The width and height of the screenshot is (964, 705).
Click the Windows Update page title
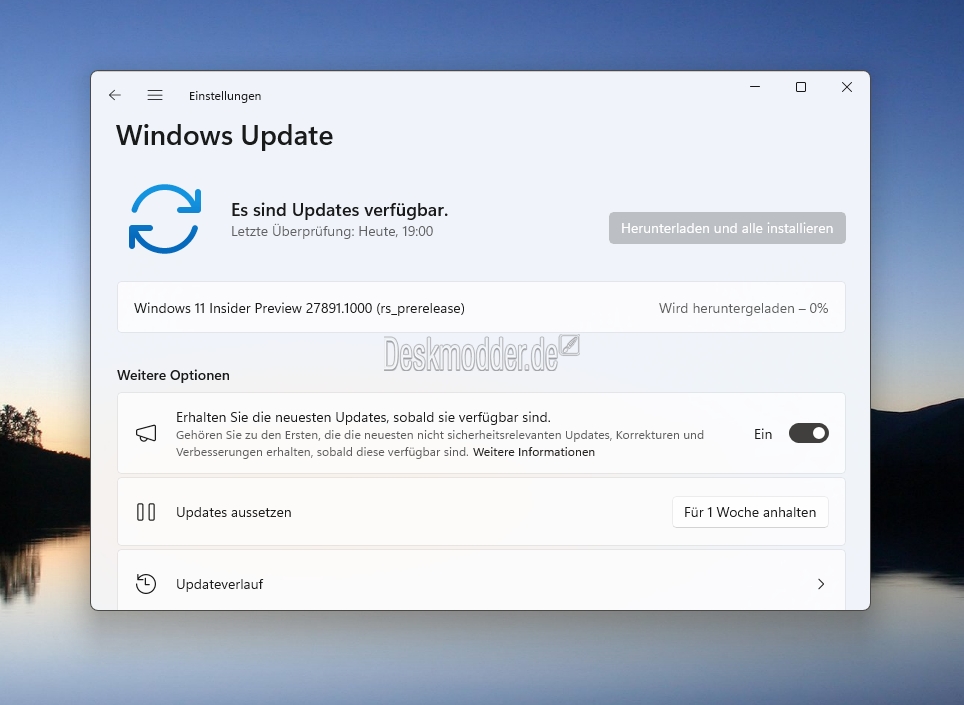point(224,136)
